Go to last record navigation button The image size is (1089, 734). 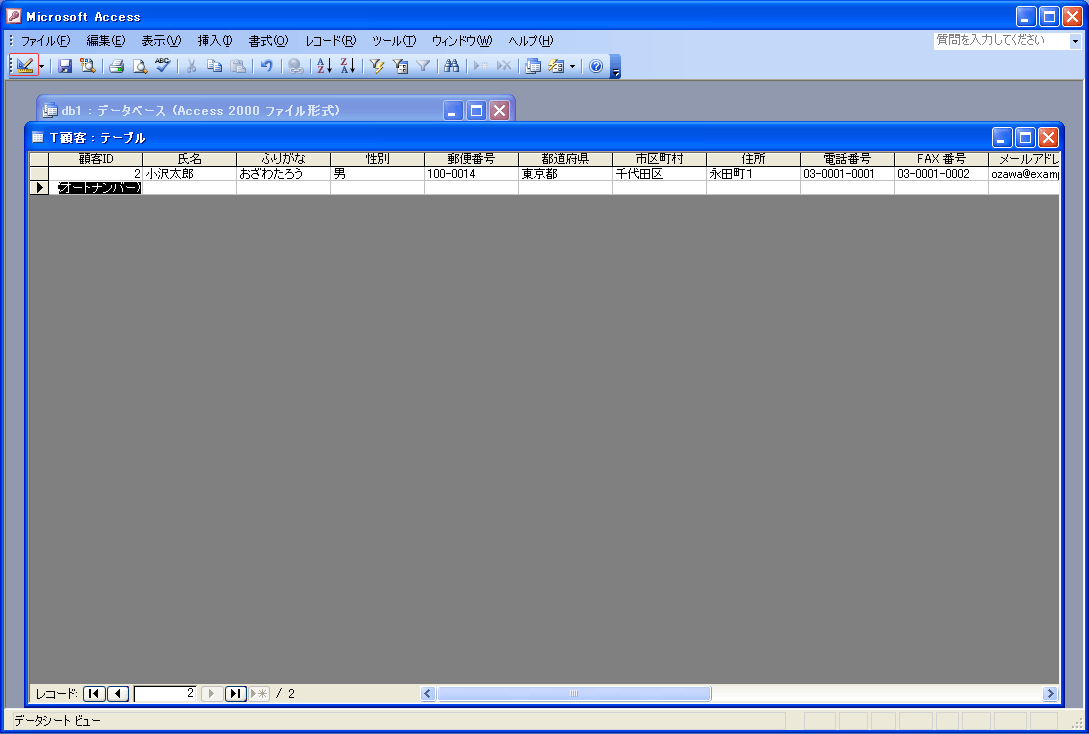236,693
